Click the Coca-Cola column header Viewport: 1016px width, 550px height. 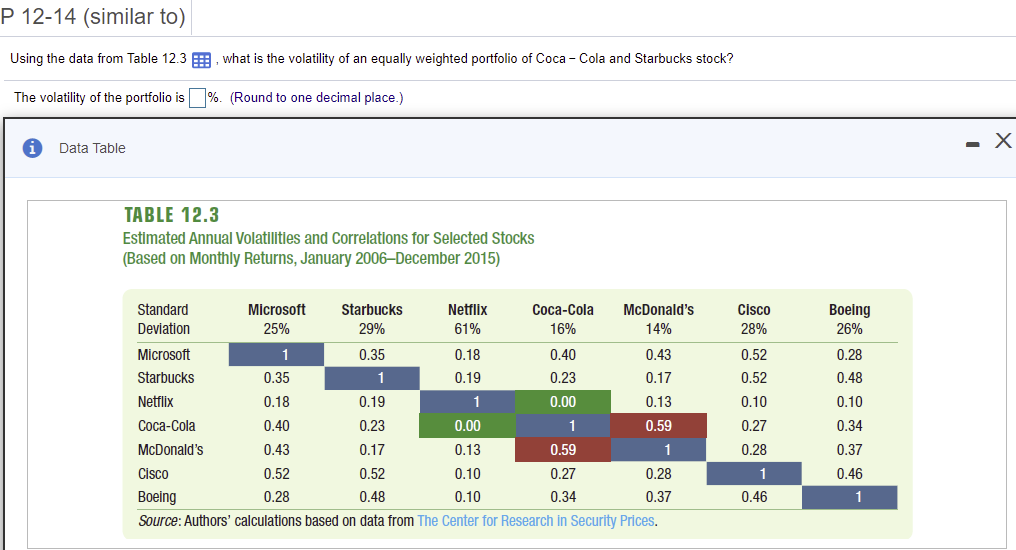pyautogui.click(x=562, y=310)
